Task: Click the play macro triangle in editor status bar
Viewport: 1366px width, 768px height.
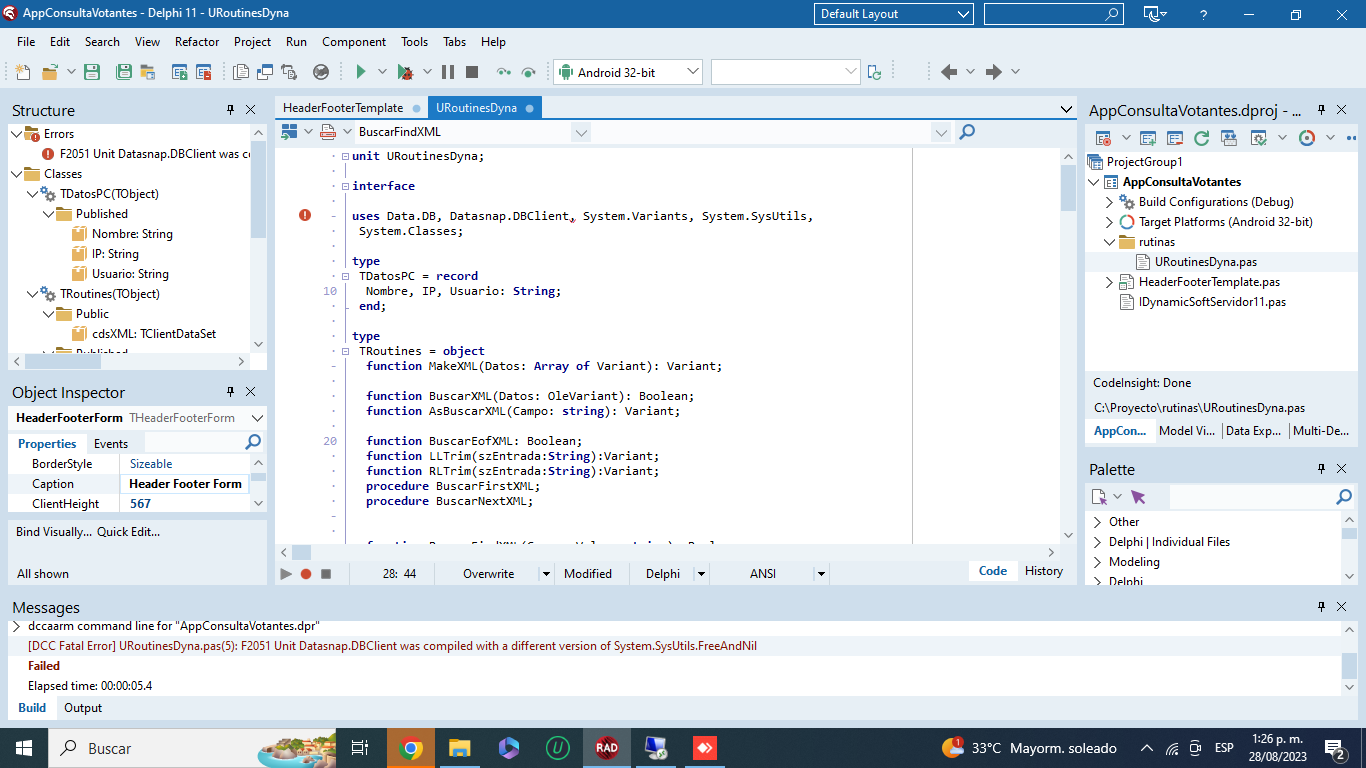Action: [x=286, y=574]
